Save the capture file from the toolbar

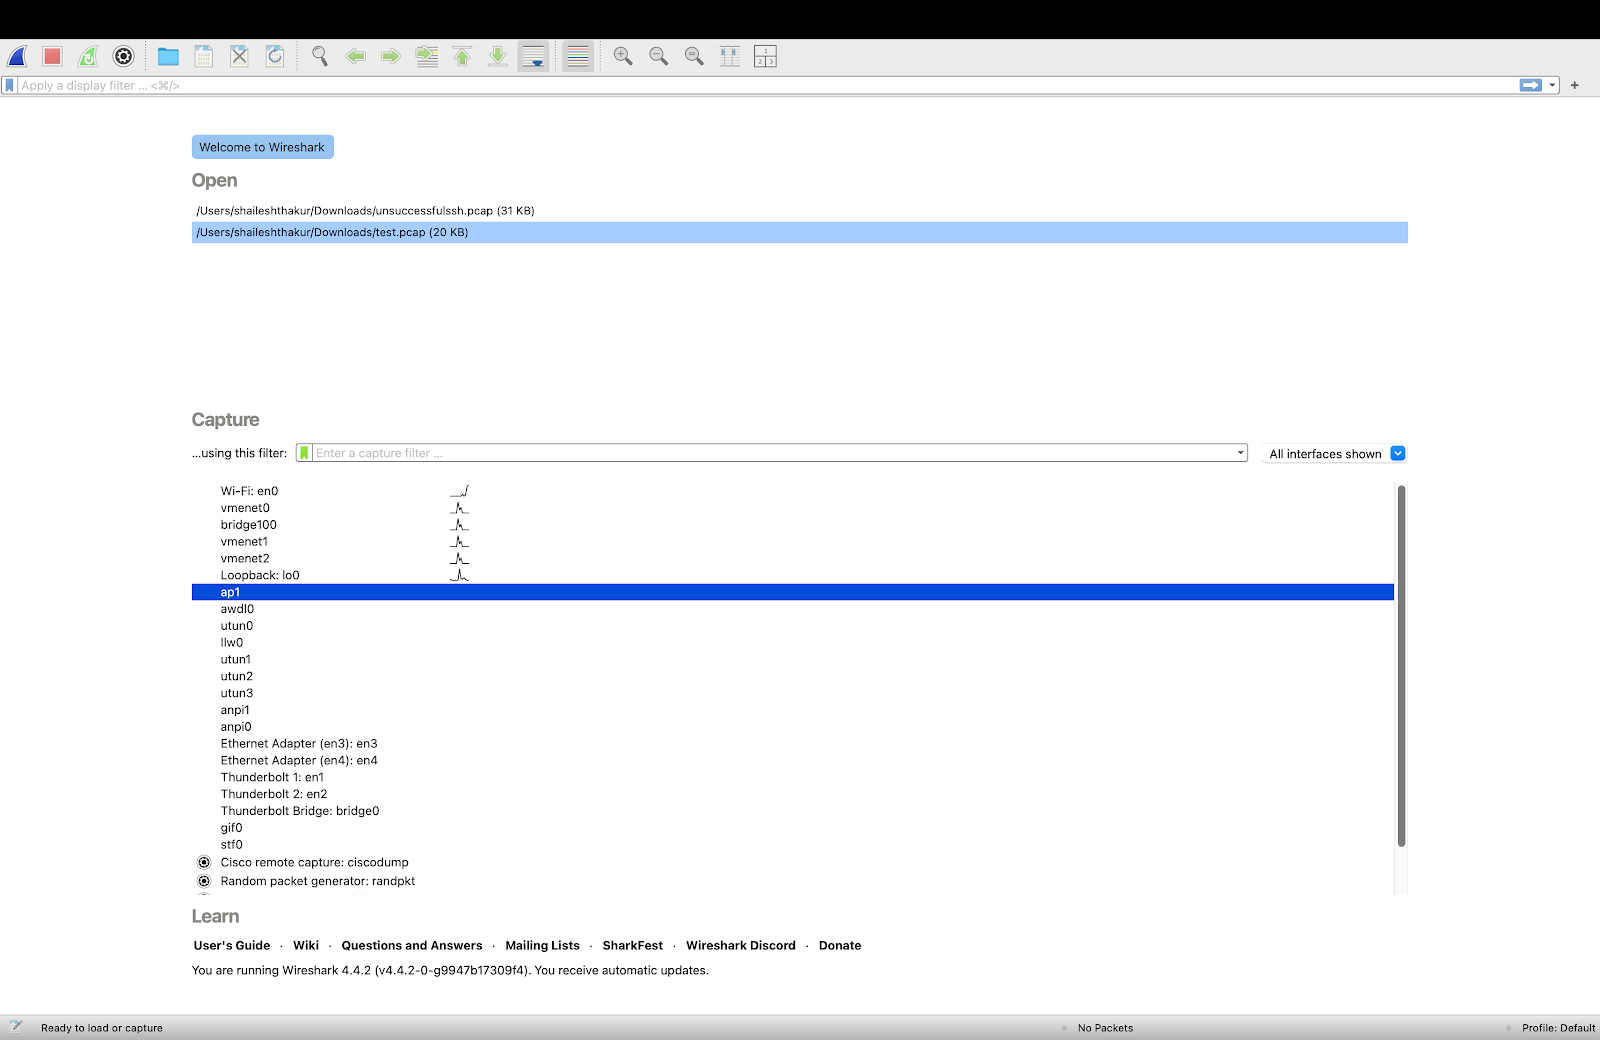click(x=204, y=57)
